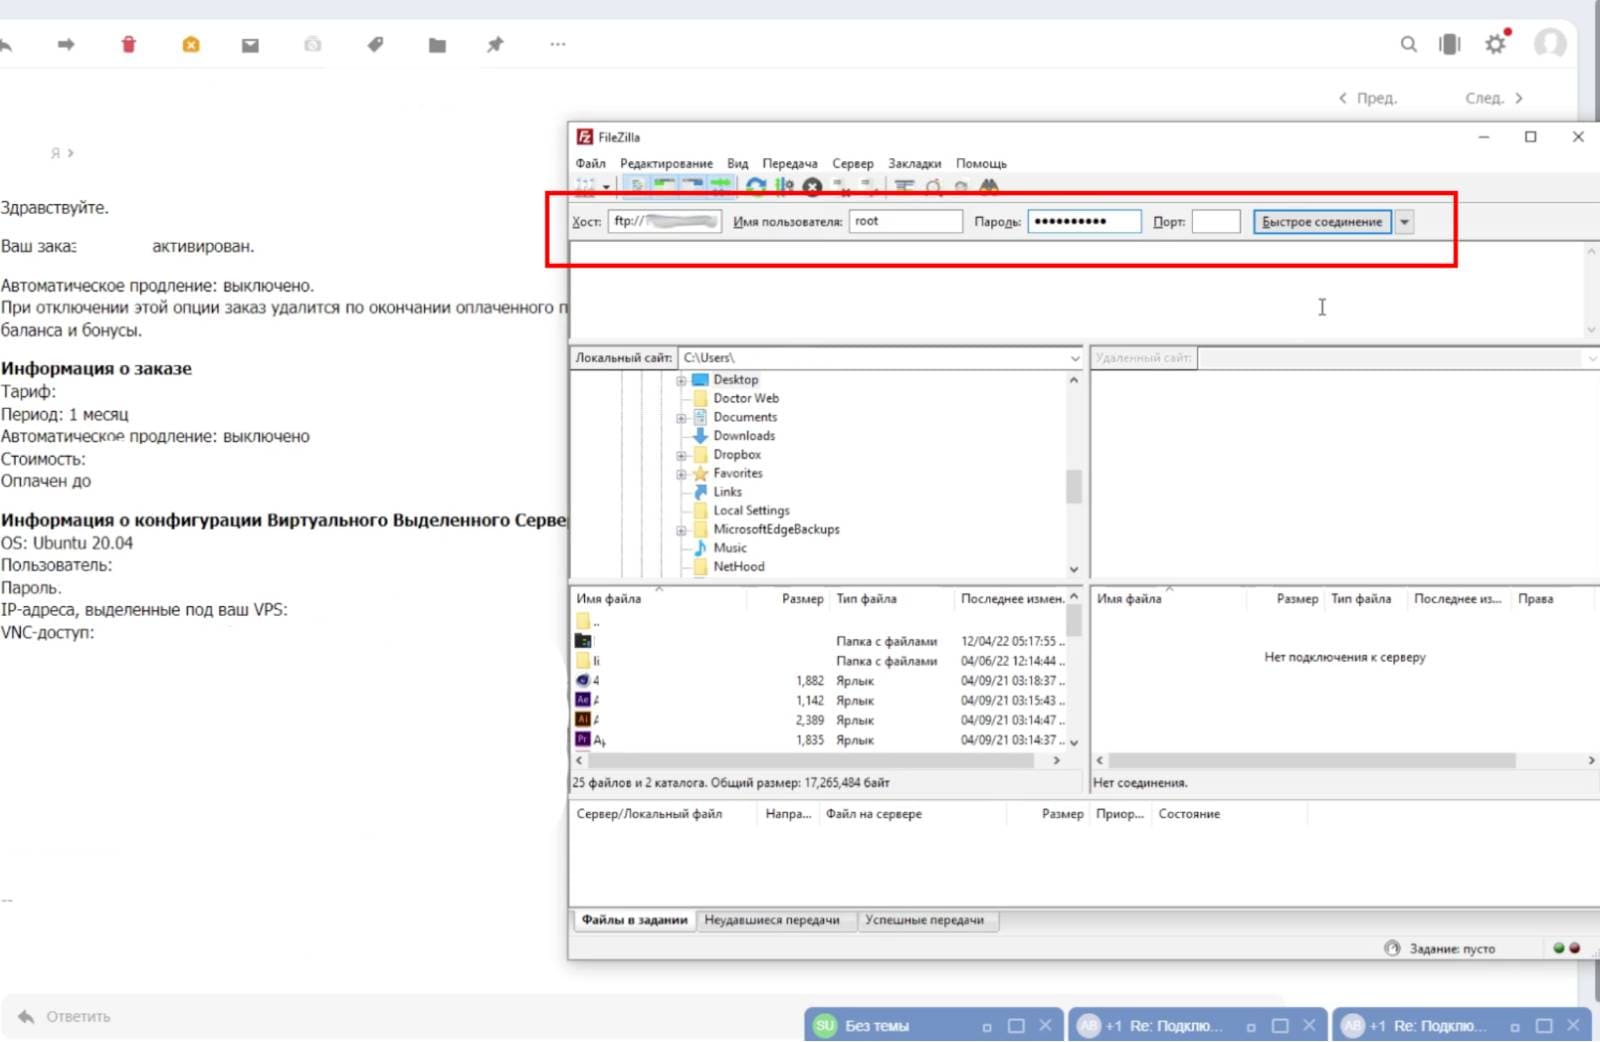
Task: Move the email using folder icon
Action: coord(437,45)
